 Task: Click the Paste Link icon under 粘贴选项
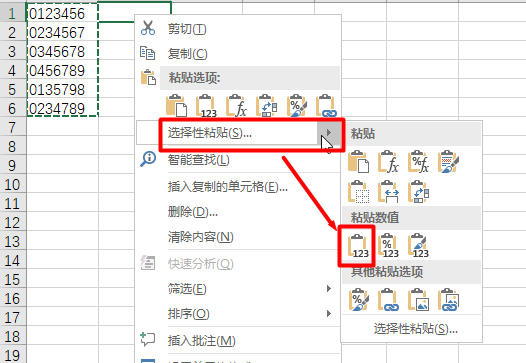click(326, 106)
